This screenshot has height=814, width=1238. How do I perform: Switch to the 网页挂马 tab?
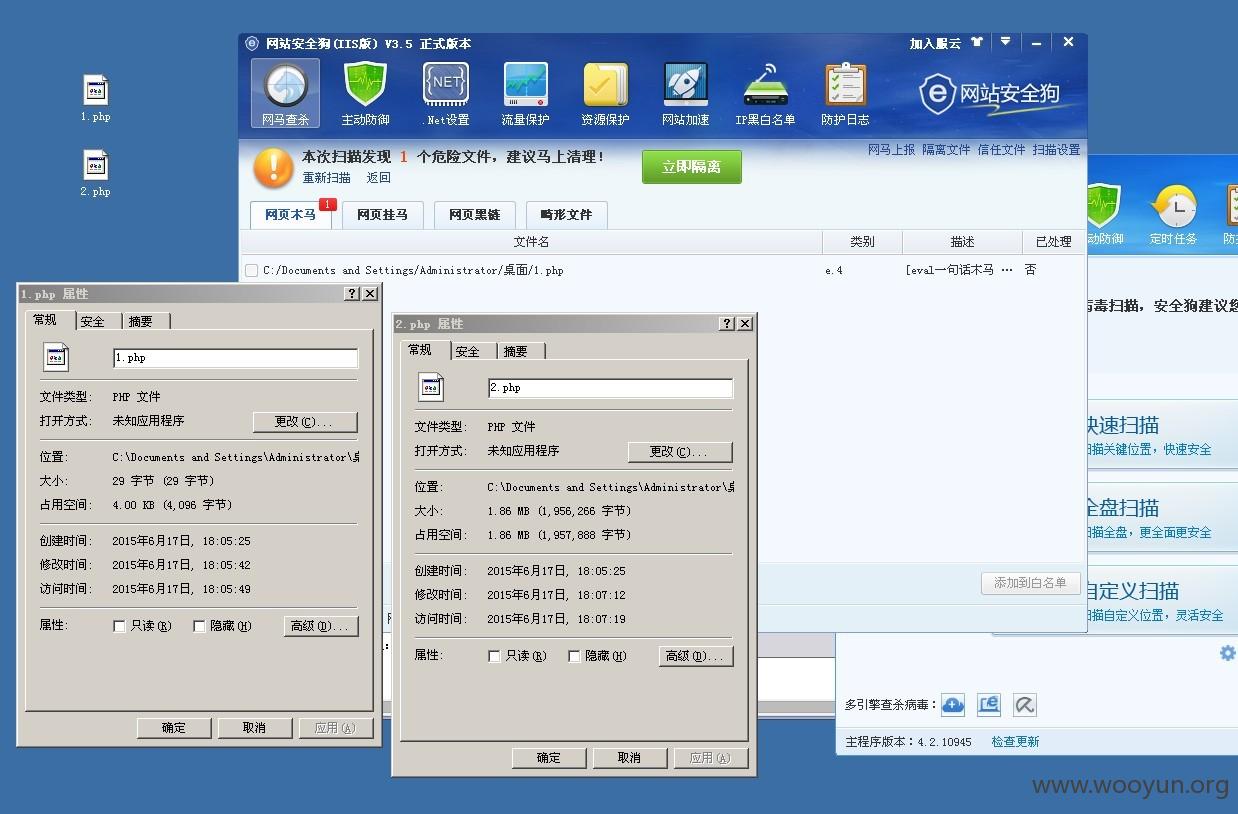382,214
